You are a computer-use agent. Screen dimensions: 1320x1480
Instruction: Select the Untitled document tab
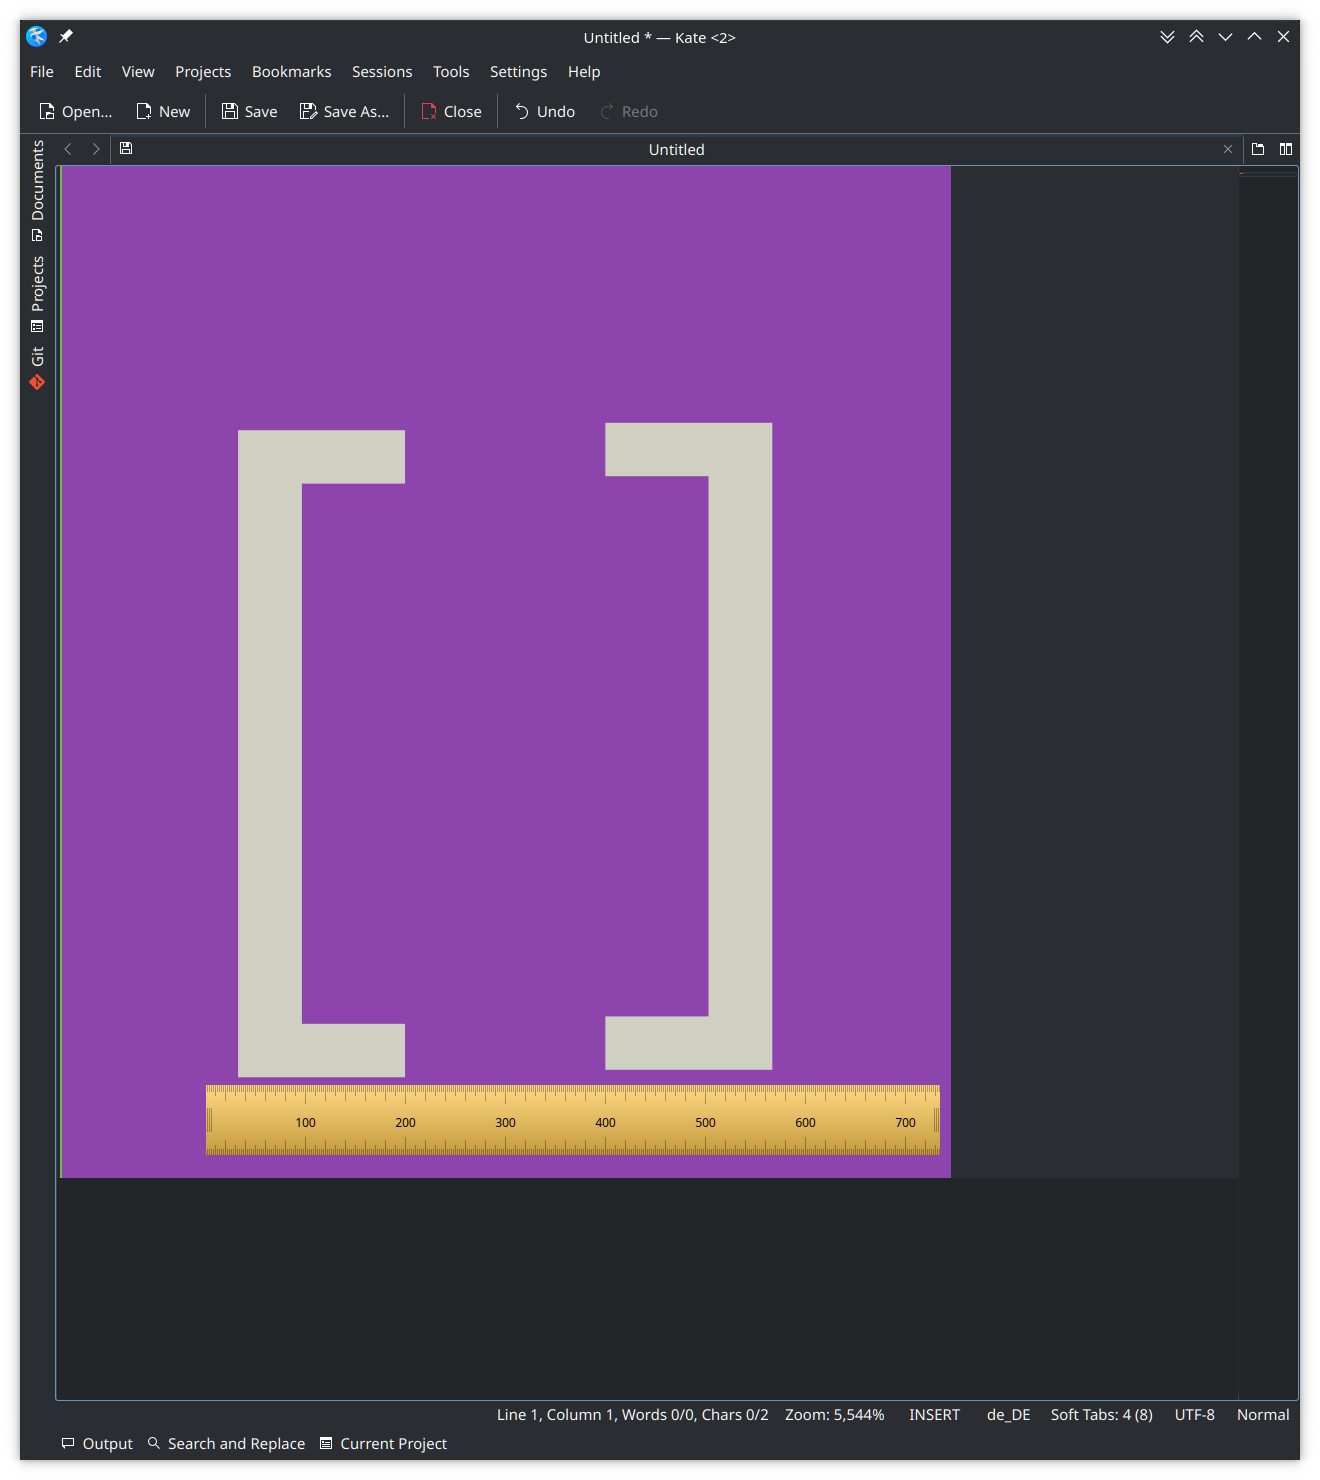tap(676, 149)
